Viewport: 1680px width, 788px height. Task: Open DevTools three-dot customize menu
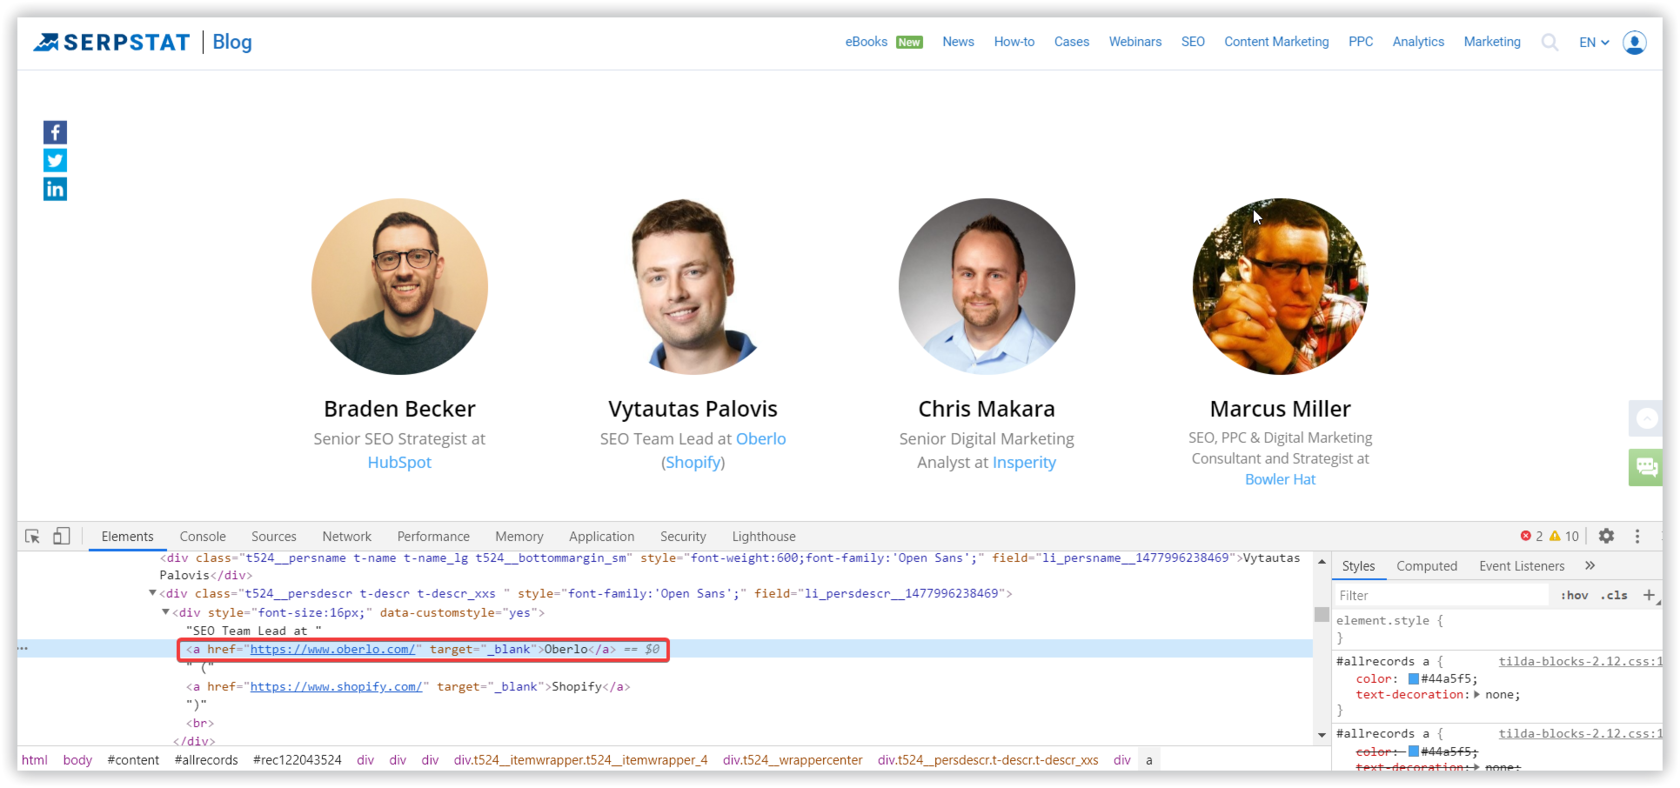1637,536
